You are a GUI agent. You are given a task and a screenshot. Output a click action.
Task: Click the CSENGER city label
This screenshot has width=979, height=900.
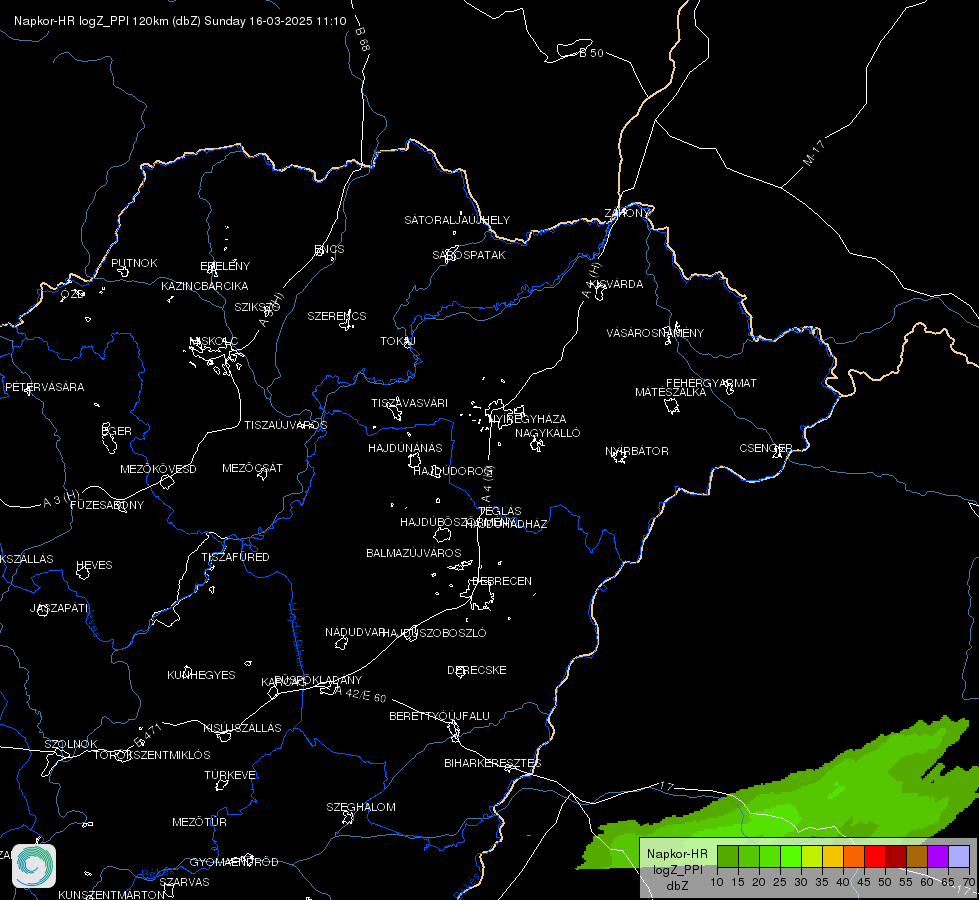coord(766,448)
